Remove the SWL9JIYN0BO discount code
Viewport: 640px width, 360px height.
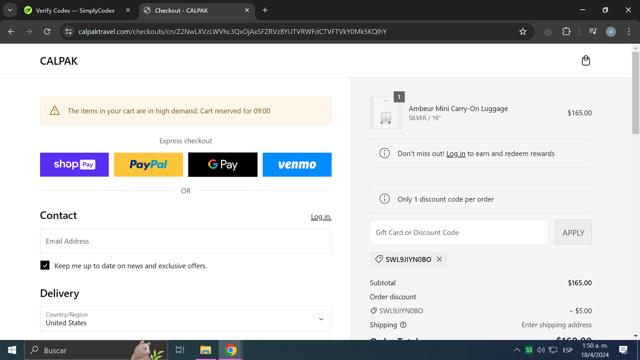click(x=439, y=259)
